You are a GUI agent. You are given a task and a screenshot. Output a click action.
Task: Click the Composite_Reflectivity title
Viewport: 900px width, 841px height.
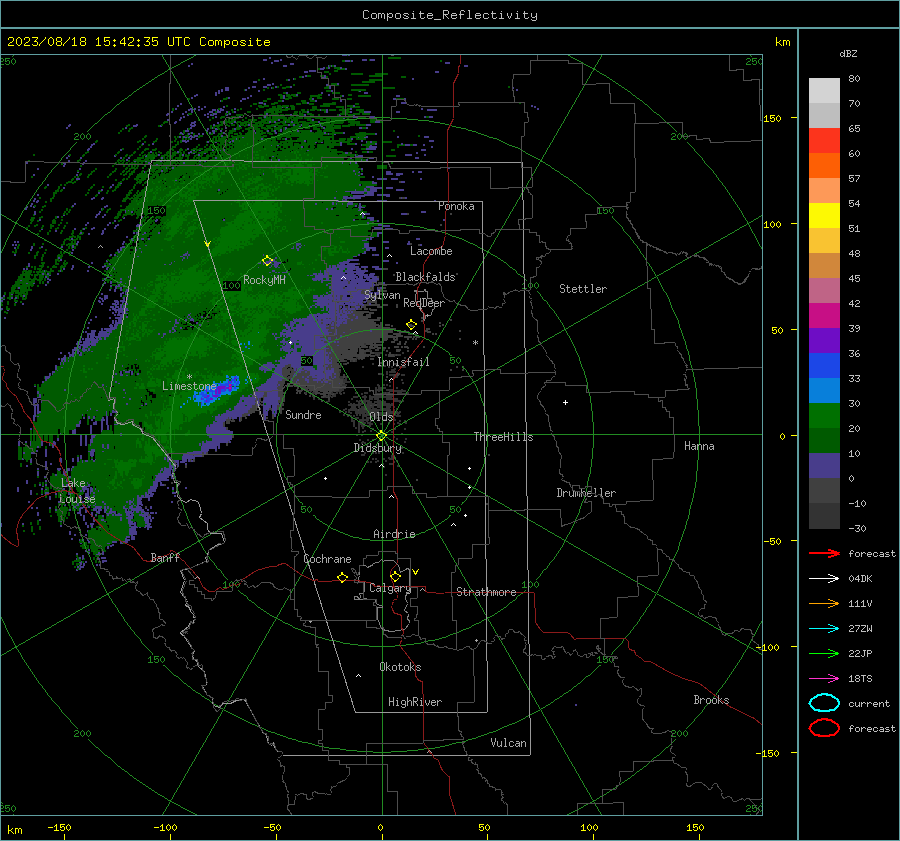point(449,15)
